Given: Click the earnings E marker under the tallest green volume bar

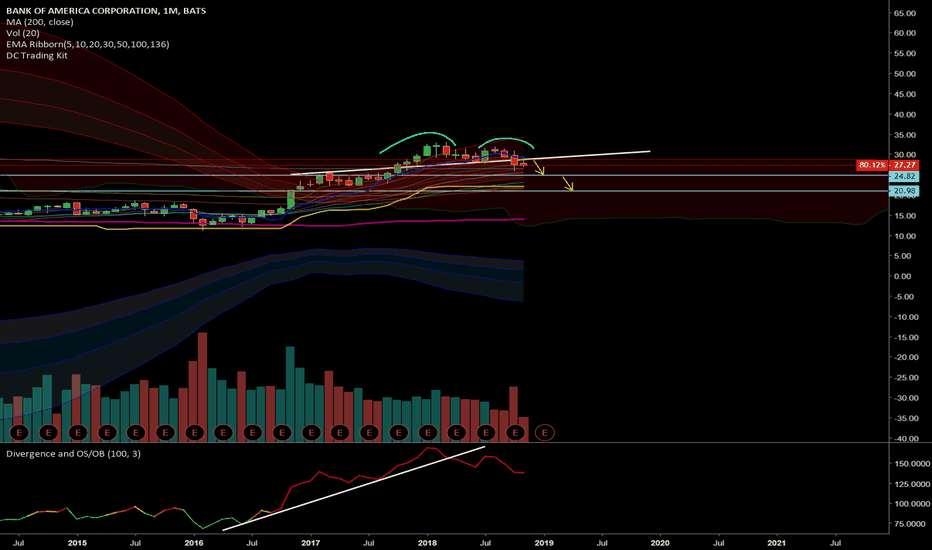Looking at the screenshot, I should click(x=282, y=432).
